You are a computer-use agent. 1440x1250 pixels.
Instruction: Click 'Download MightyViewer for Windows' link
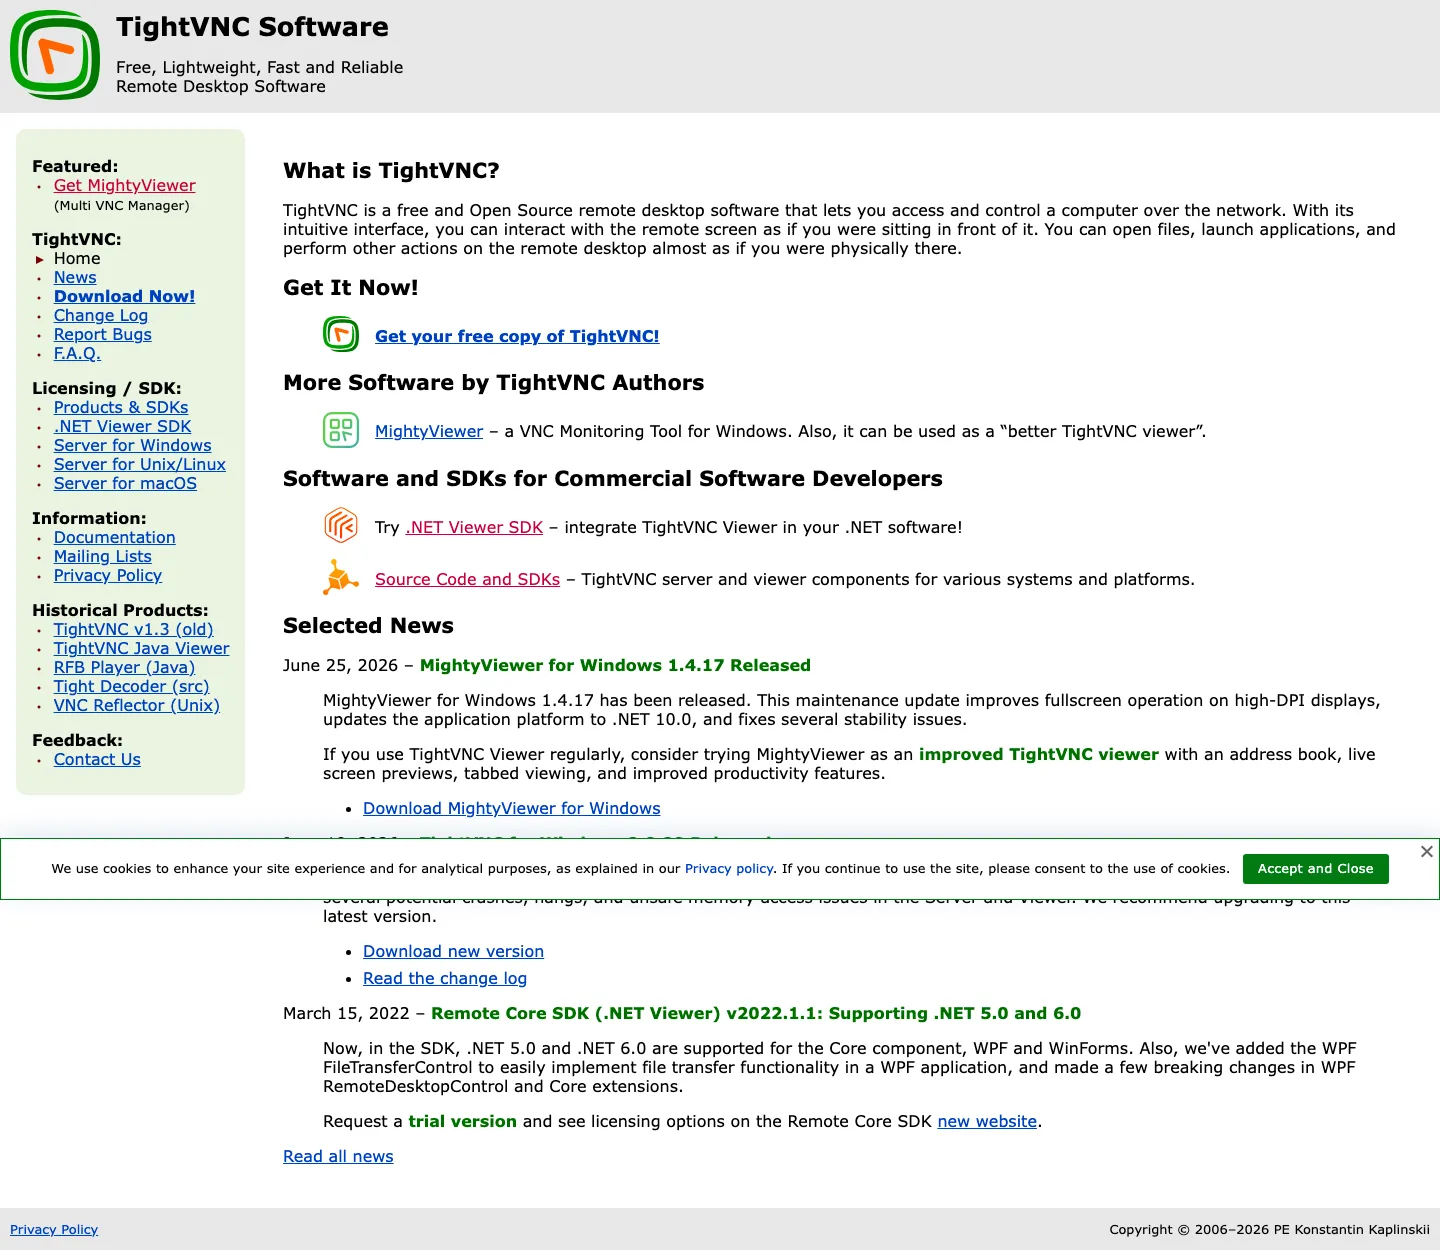click(x=512, y=808)
